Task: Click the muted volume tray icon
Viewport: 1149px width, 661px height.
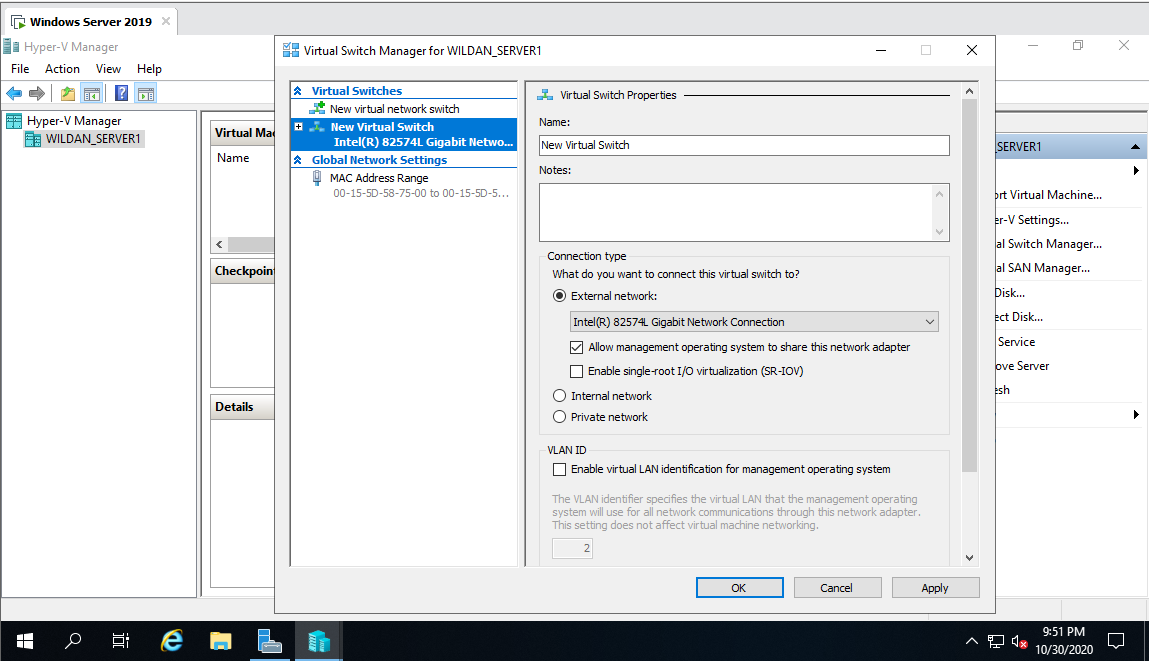Action: [x=1019, y=642]
